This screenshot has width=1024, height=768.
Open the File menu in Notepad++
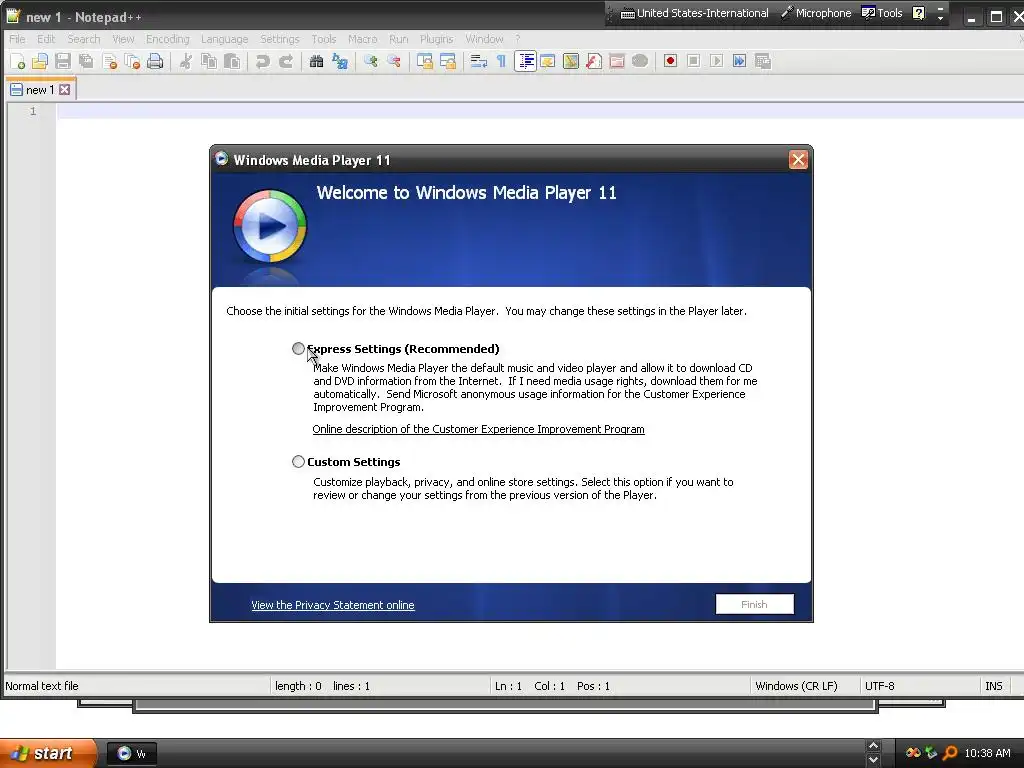pyautogui.click(x=18, y=39)
